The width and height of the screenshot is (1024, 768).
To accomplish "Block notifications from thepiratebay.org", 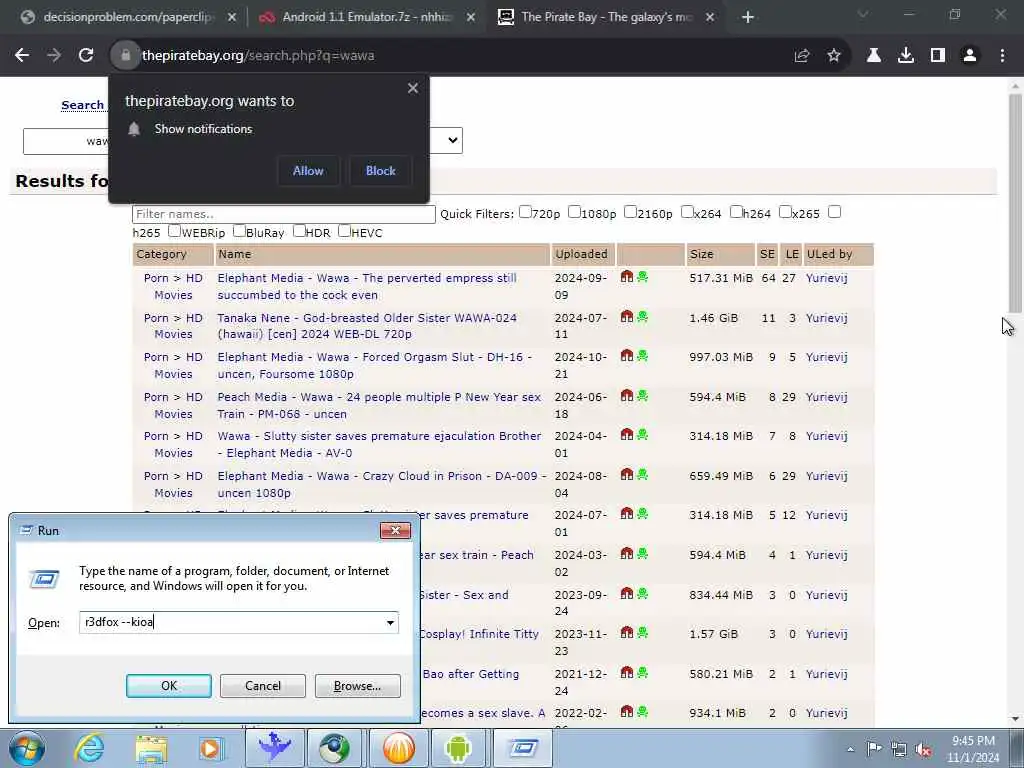I will click(x=381, y=171).
